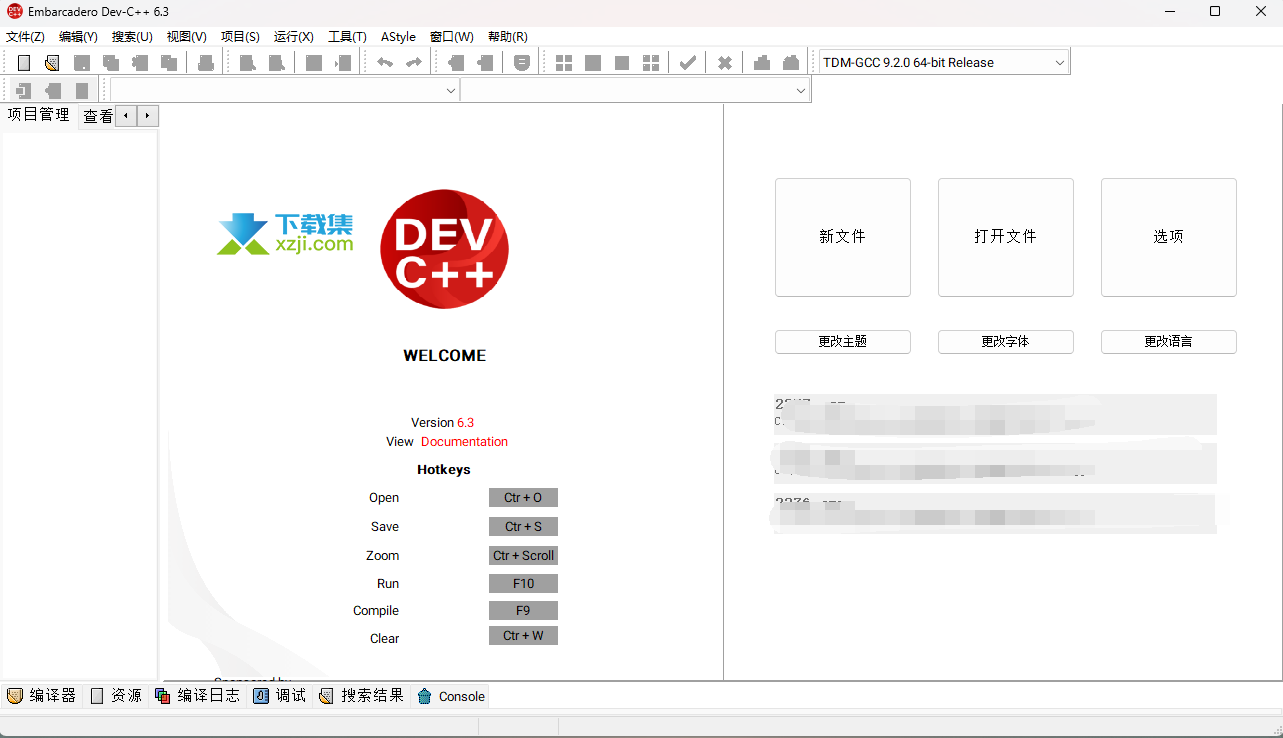Open the 工具(T) menu
The width and height of the screenshot is (1283, 738).
click(348, 37)
